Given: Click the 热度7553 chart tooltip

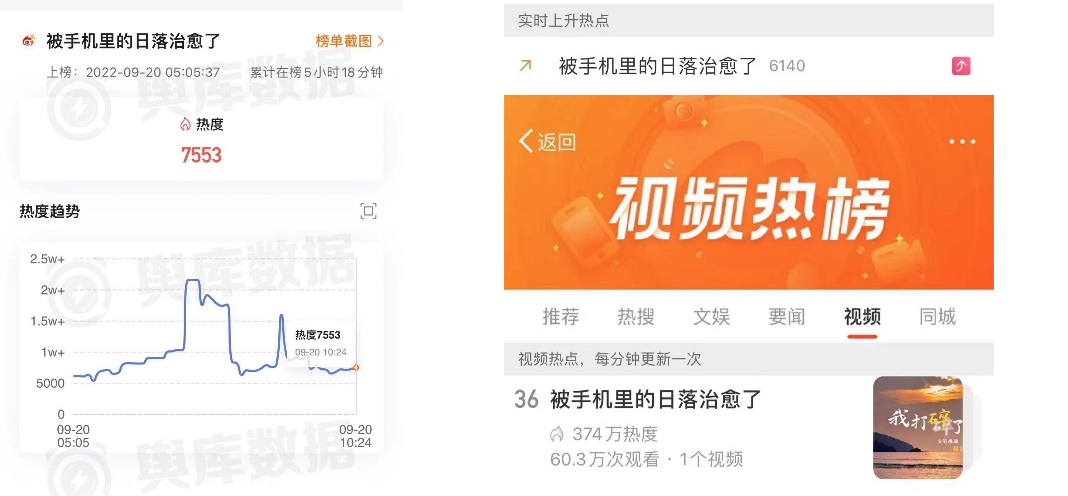Looking at the screenshot, I should click(318, 342).
